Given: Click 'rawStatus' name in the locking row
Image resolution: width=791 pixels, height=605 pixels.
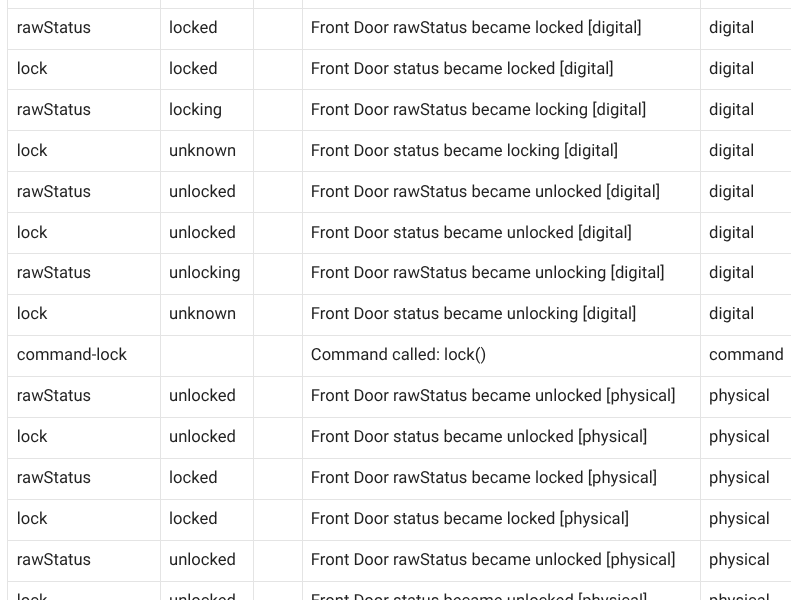Looking at the screenshot, I should 53,109.
